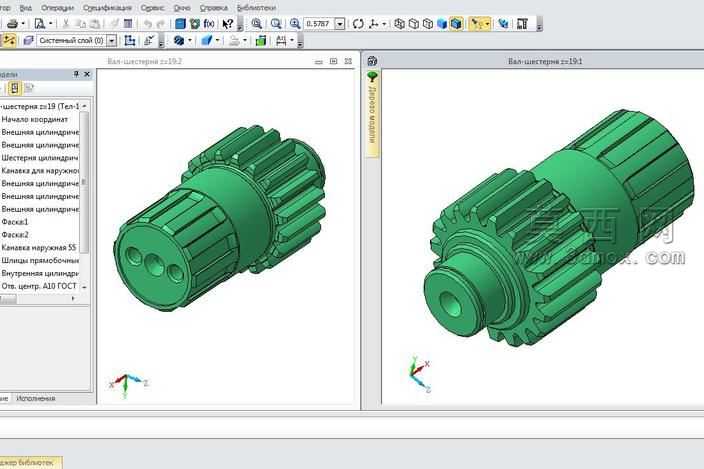The width and height of the screenshot is (704, 469).
Task: Open the Сервис menu
Action: click(152, 8)
